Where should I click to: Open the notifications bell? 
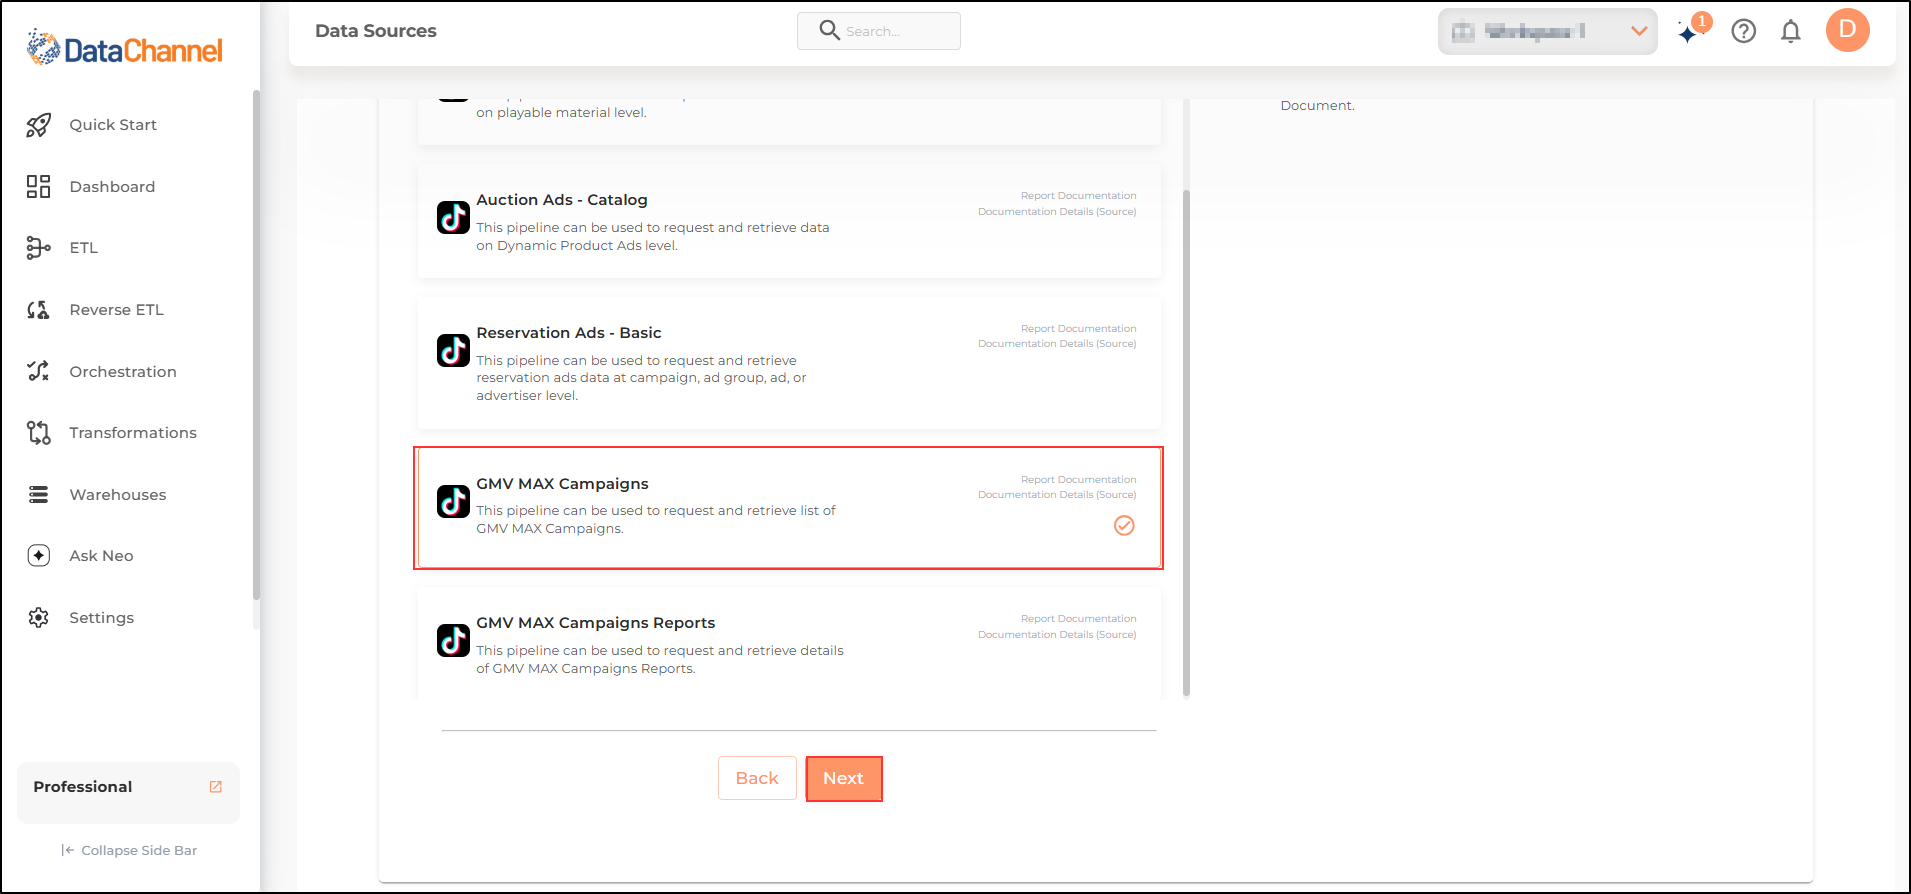(1791, 31)
